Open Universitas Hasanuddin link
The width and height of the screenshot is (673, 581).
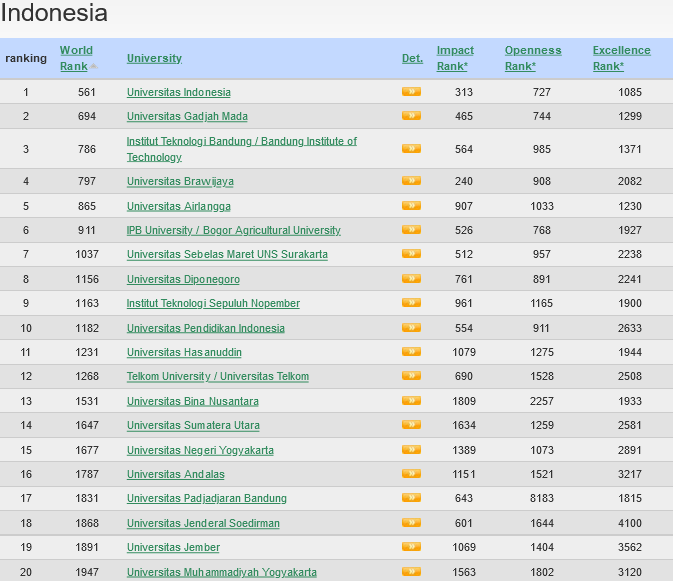(184, 352)
